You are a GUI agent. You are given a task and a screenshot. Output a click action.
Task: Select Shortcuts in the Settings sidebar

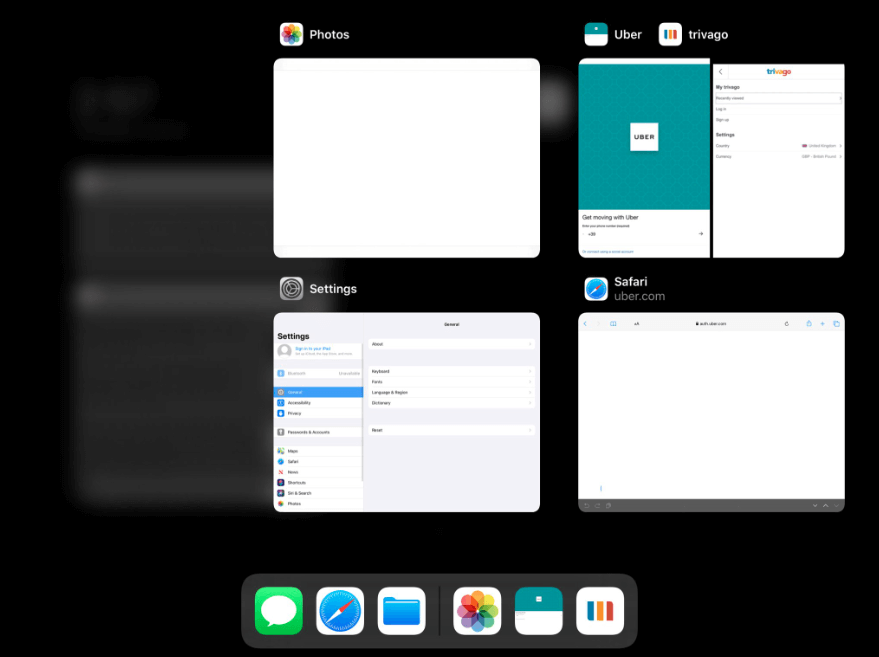click(x=318, y=483)
